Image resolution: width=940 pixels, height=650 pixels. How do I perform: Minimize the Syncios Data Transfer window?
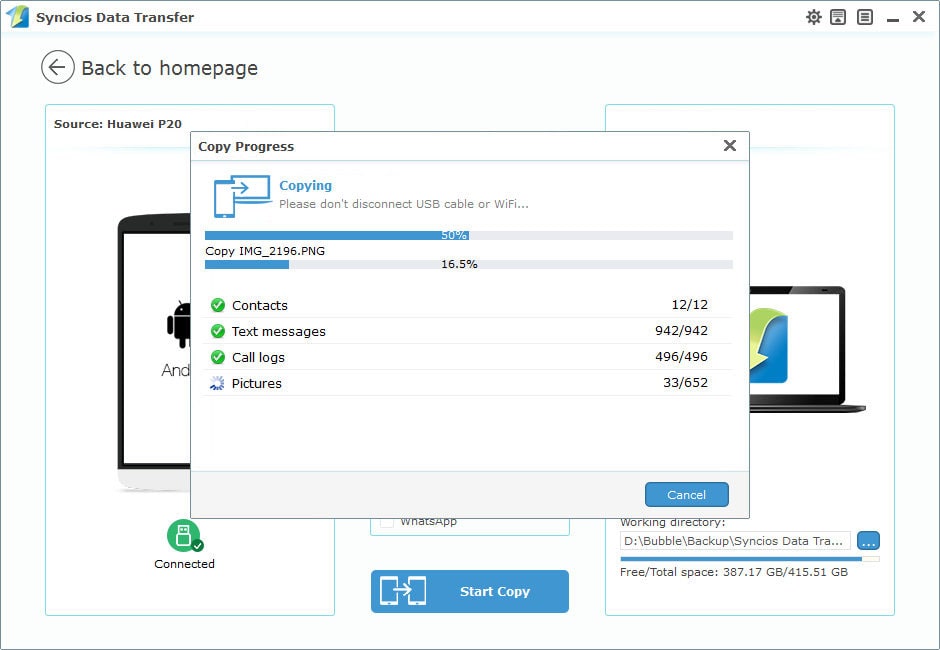click(893, 20)
